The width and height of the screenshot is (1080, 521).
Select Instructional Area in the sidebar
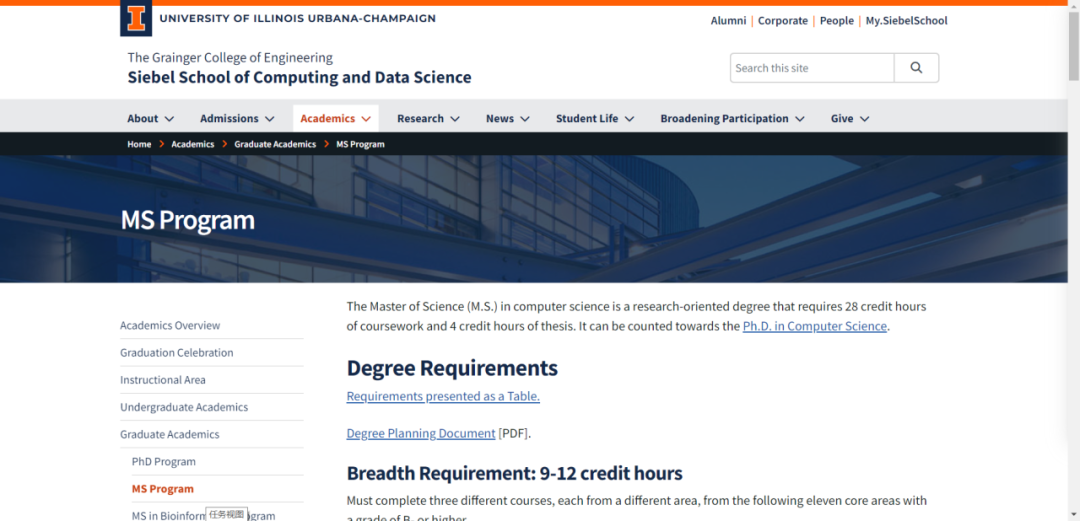(x=163, y=380)
